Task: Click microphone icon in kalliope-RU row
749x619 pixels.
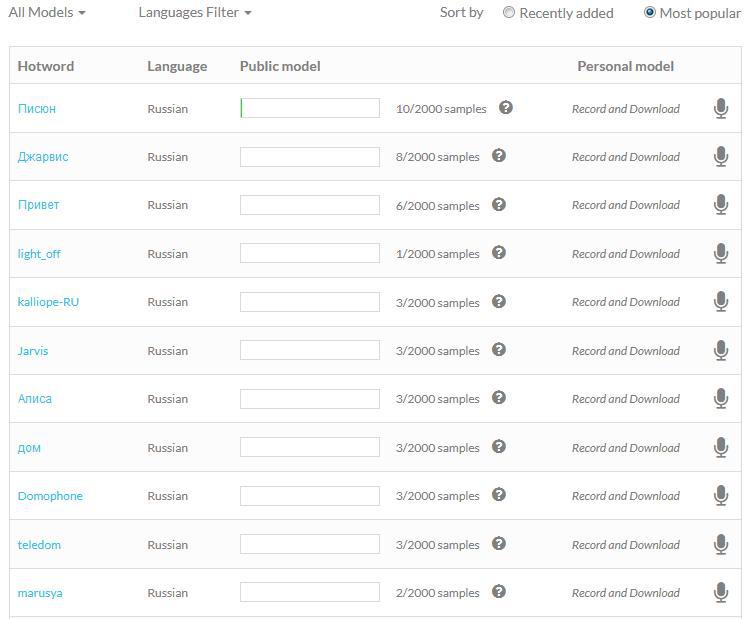Action: [x=720, y=302]
